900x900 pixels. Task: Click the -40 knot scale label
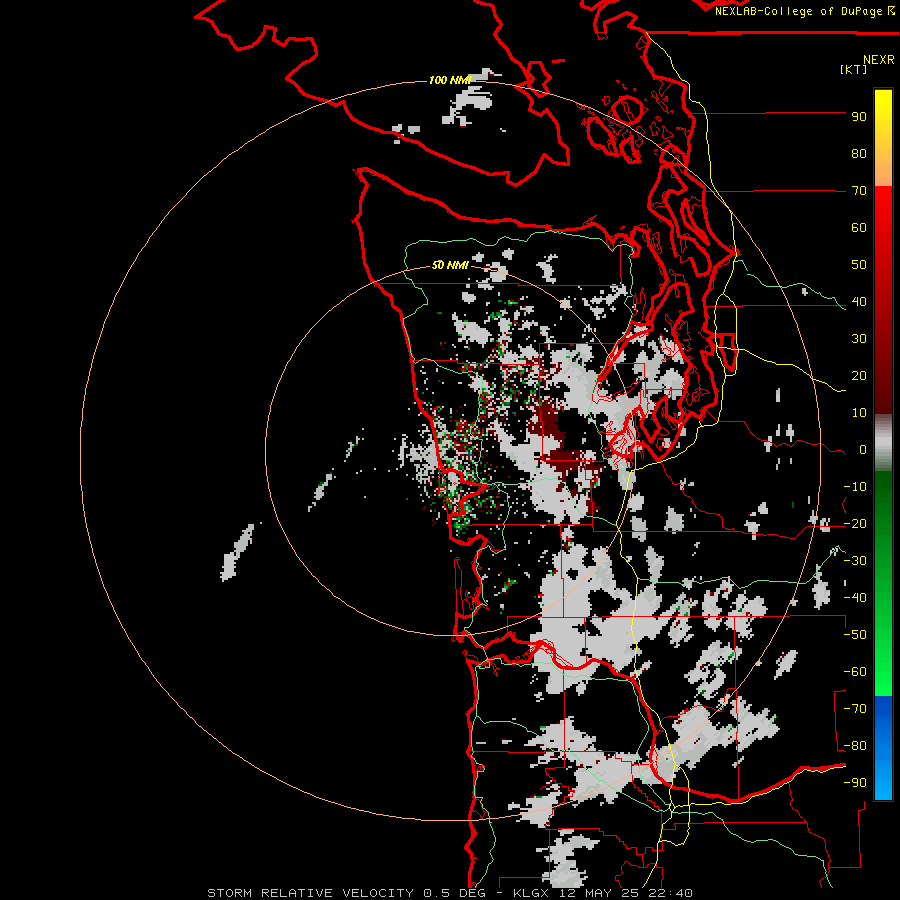pyautogui.click(x=855, y=598)
